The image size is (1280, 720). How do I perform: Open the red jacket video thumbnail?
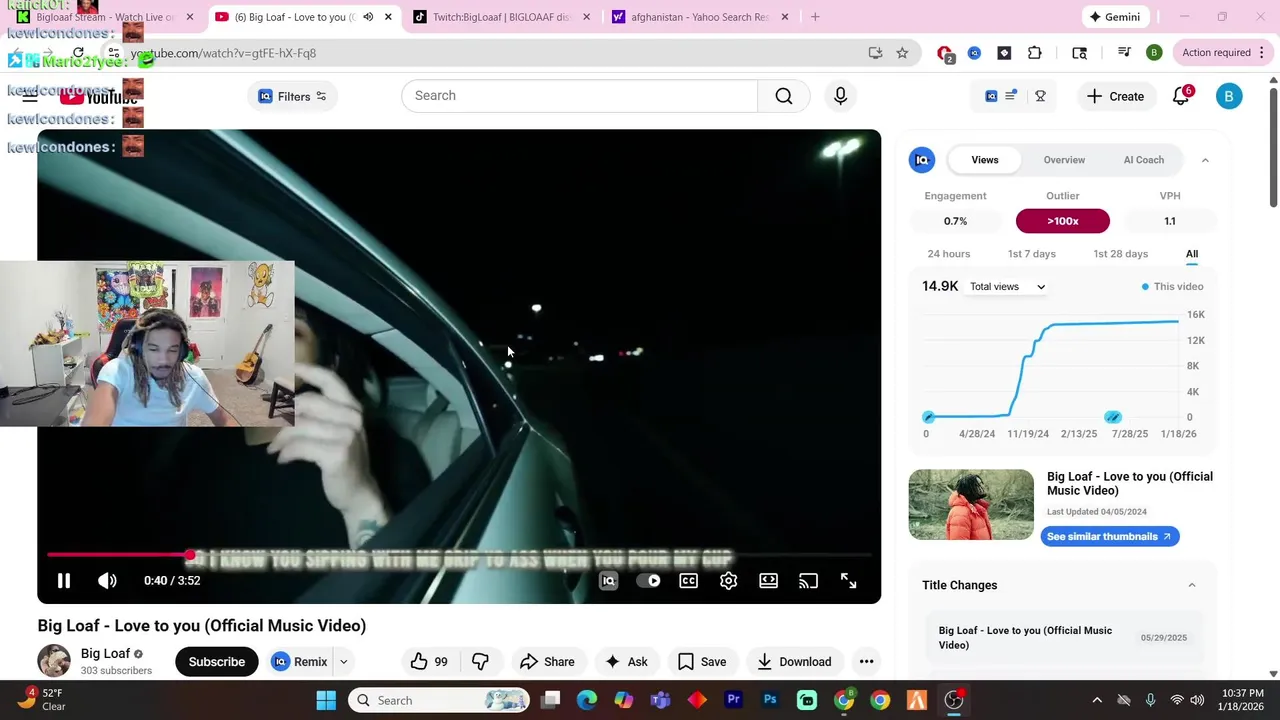tap(971, 505)
